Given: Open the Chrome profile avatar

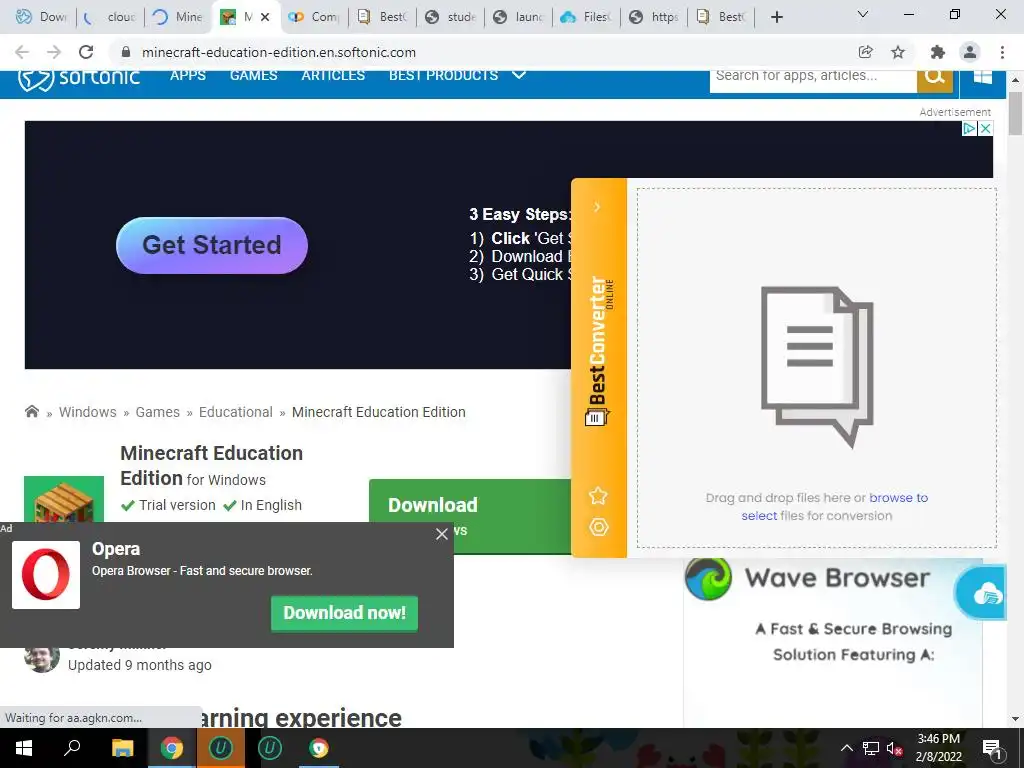Looking at the screenshot, I should coord(970,52).
